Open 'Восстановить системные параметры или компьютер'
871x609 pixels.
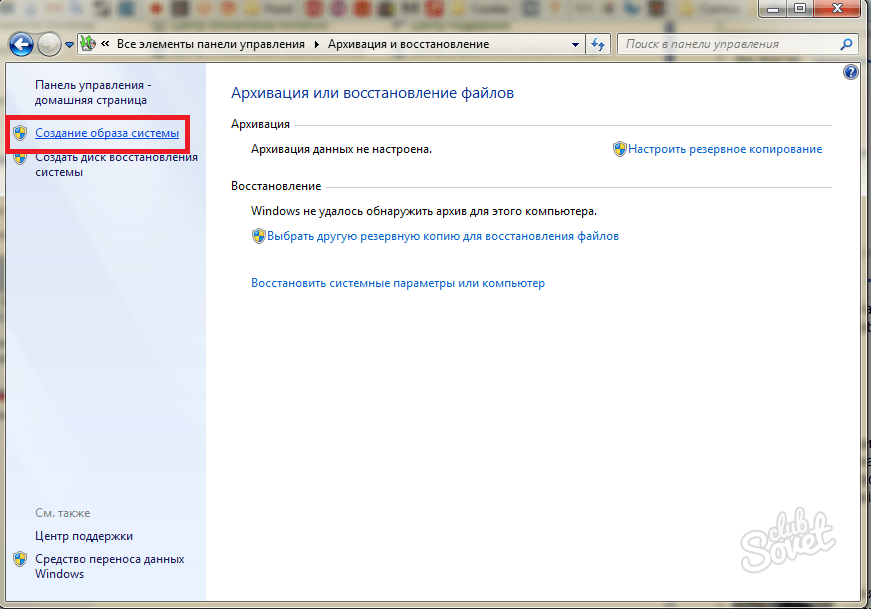pyautogui.click(x=398, y=283)
